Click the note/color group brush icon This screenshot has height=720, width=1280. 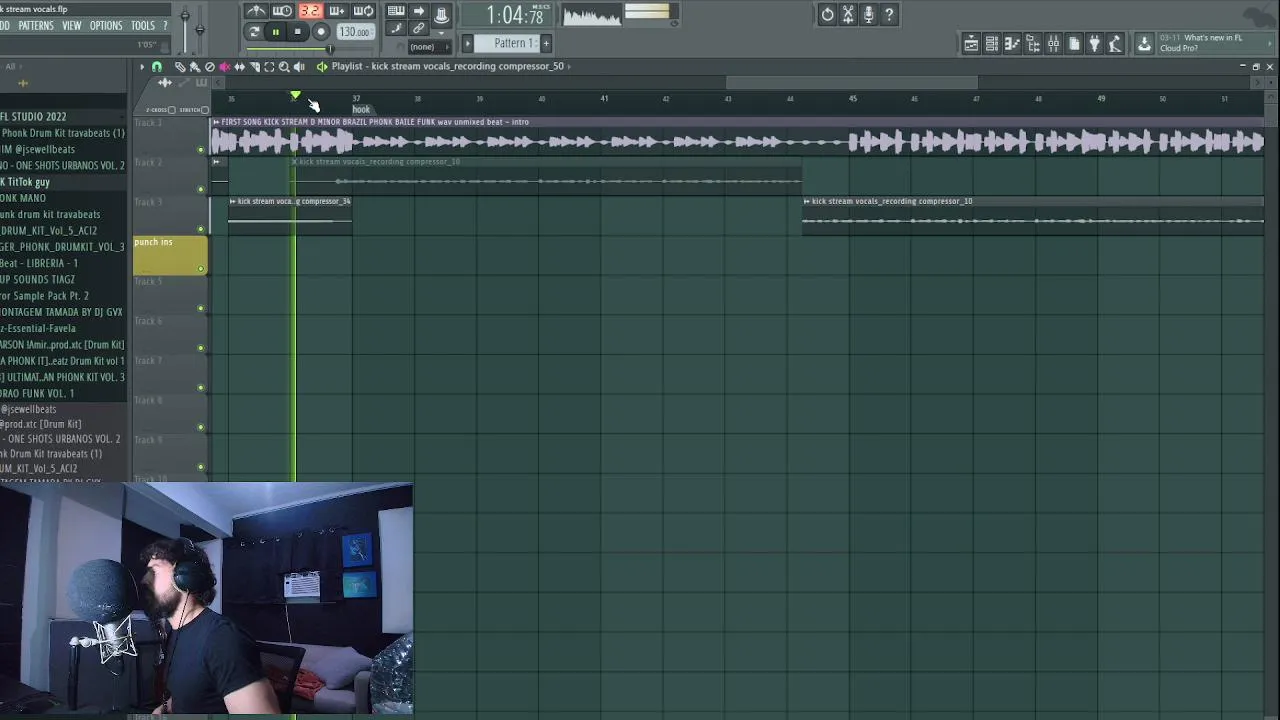point(396,29)
